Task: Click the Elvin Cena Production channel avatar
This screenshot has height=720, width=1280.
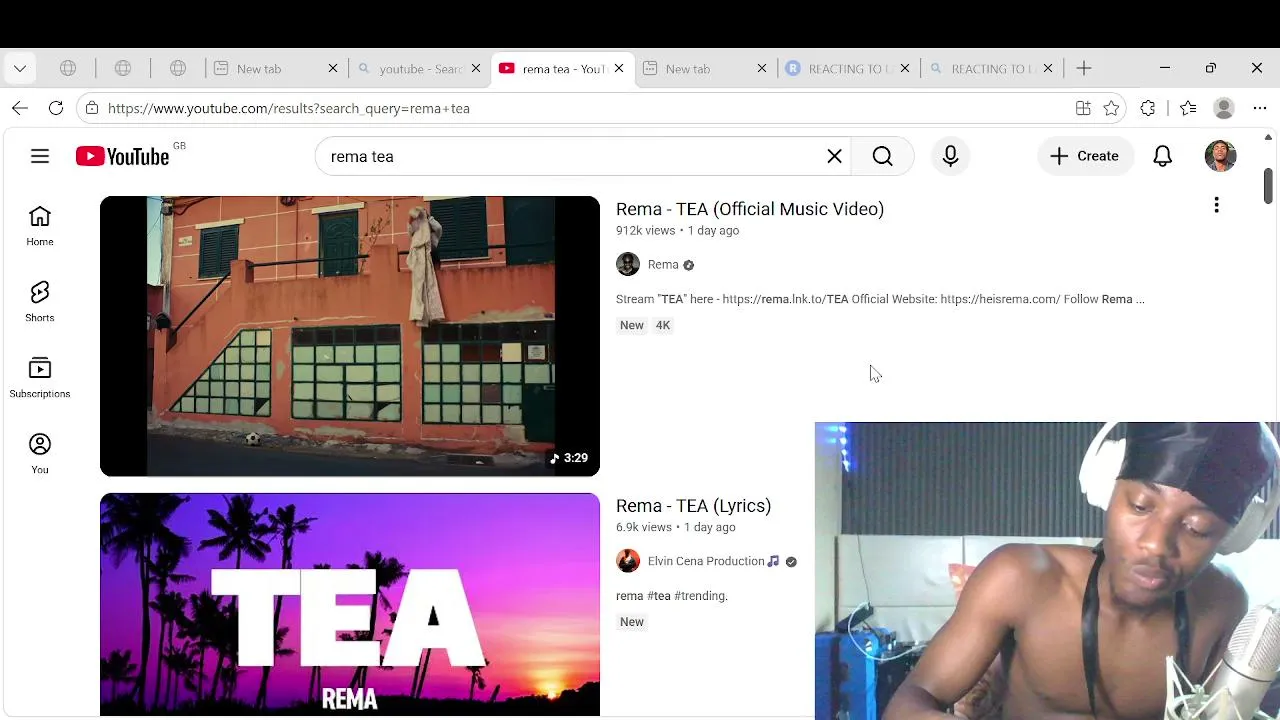Action: pos(628,561)
